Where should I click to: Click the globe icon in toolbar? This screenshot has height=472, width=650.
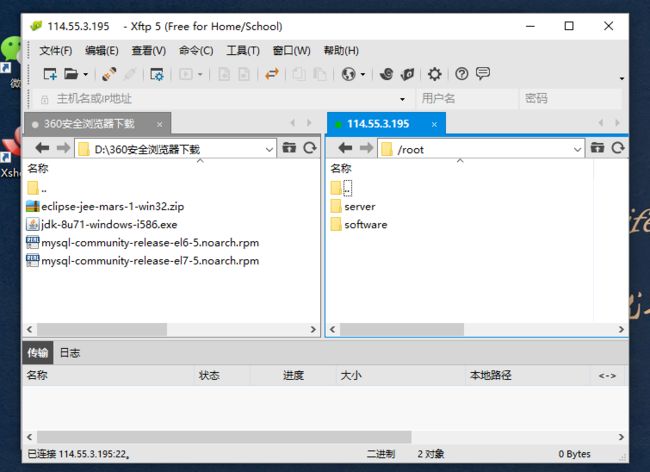tap(349, 74)
